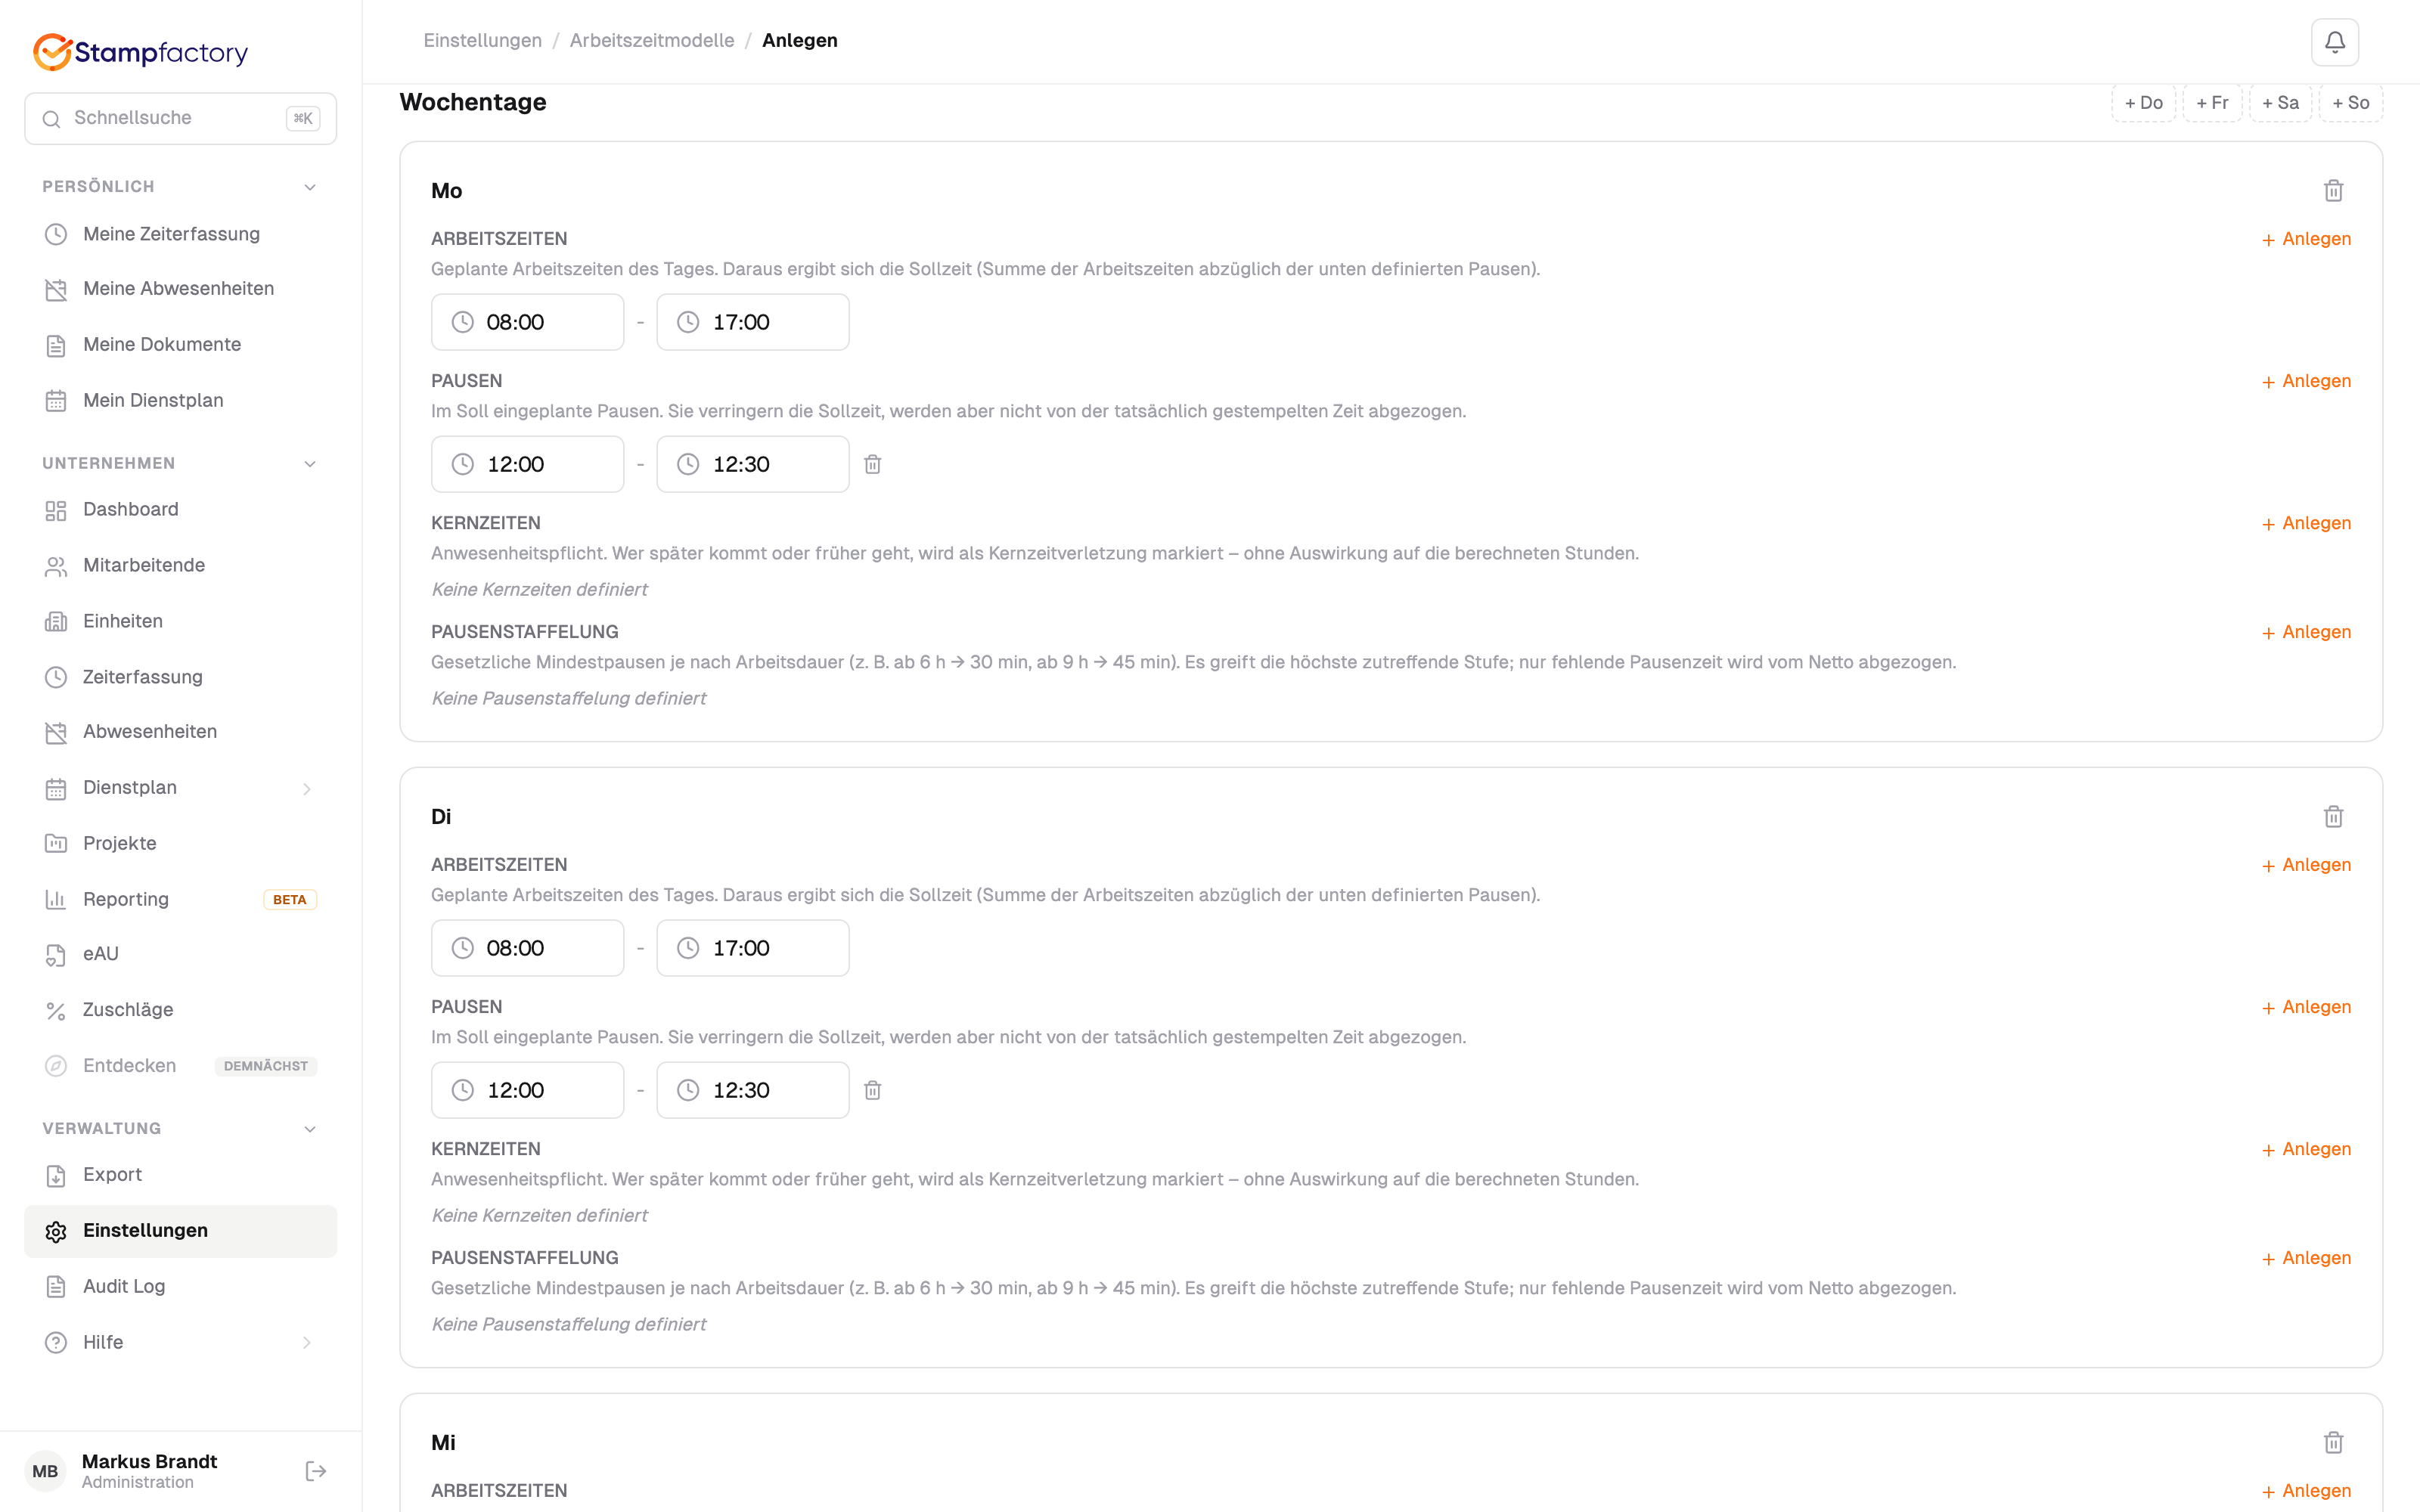Delete the Mi weekday card
This screenshot has height=1512, width=2420.
[x=2333, y=1443]
